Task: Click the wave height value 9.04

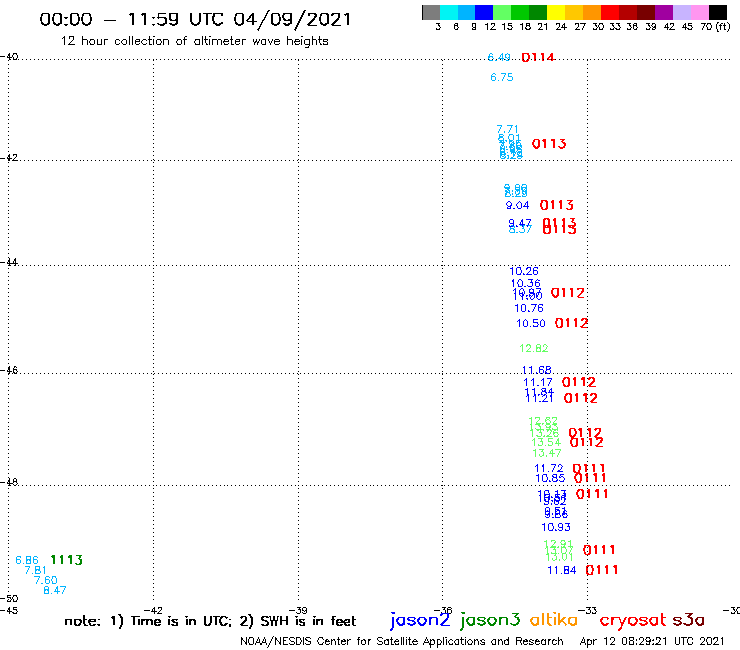Action: [517, 205]
